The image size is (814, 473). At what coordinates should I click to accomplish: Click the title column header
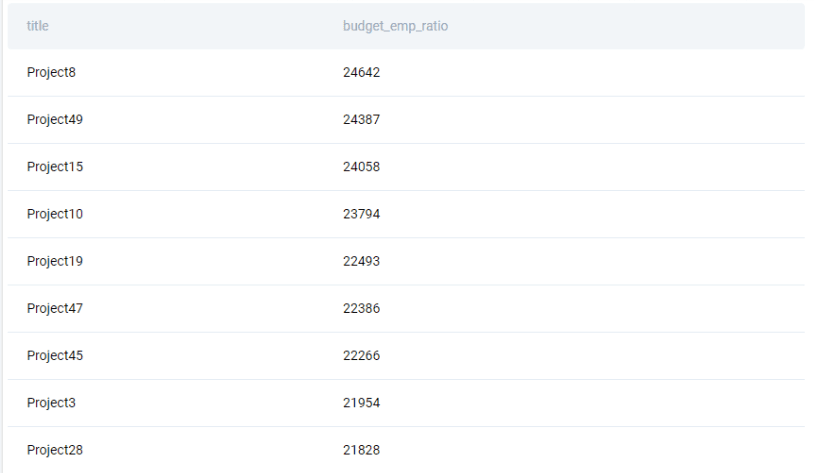pyautogui.click(x=38, y=26)
